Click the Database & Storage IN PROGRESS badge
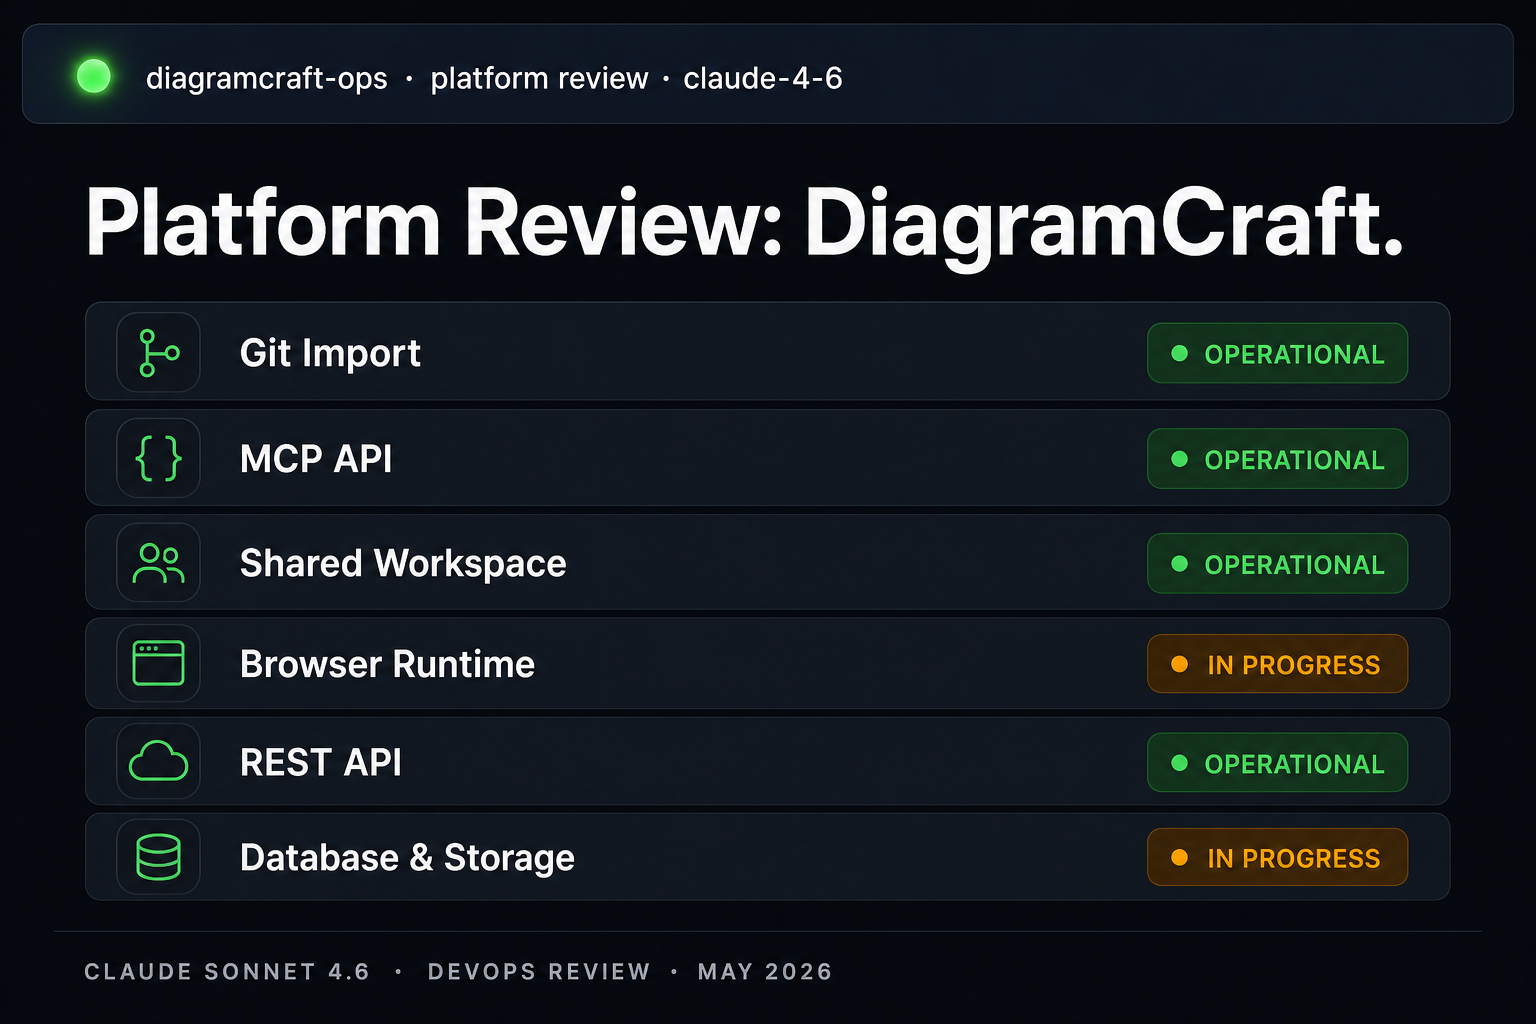This screenshot has height=1024, width=1536. click(x=1277, y=857)
